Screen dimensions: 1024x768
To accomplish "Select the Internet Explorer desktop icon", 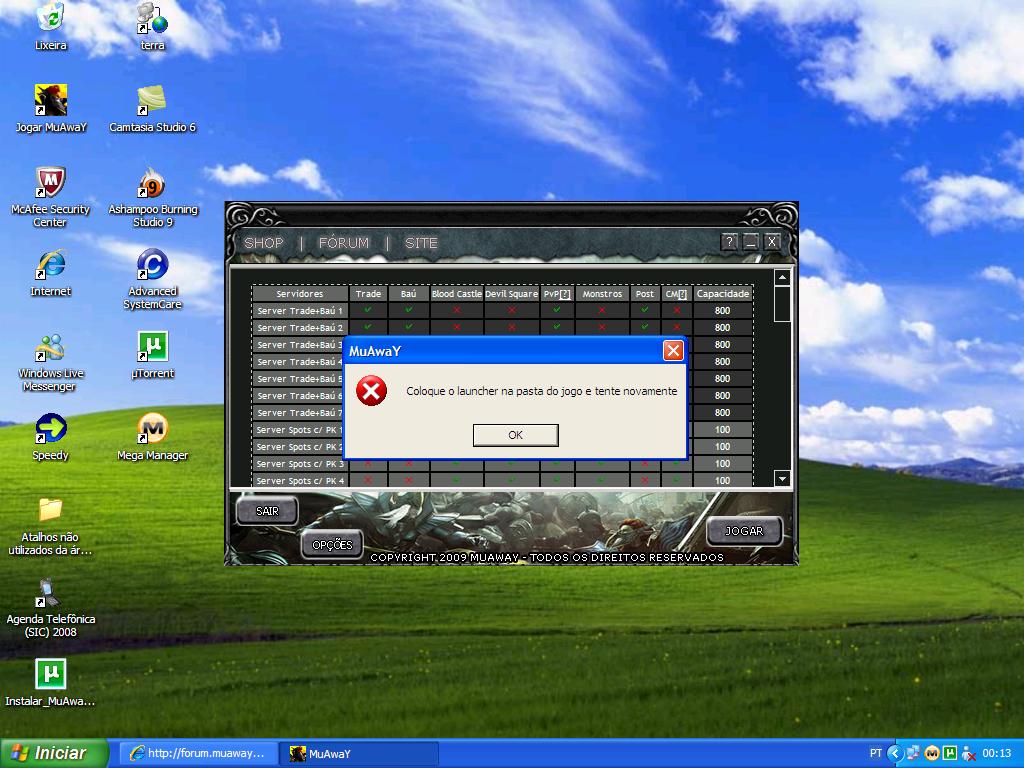I will click(50, 273).
